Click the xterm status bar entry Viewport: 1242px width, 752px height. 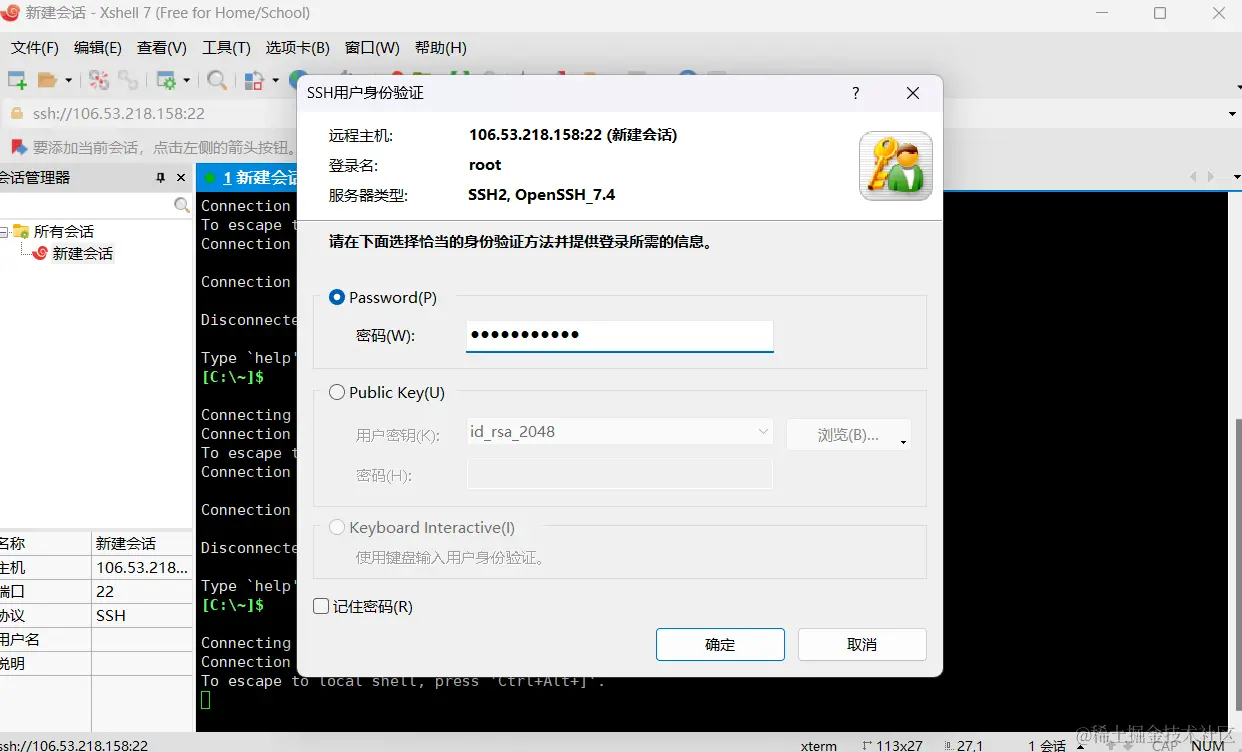819,745
